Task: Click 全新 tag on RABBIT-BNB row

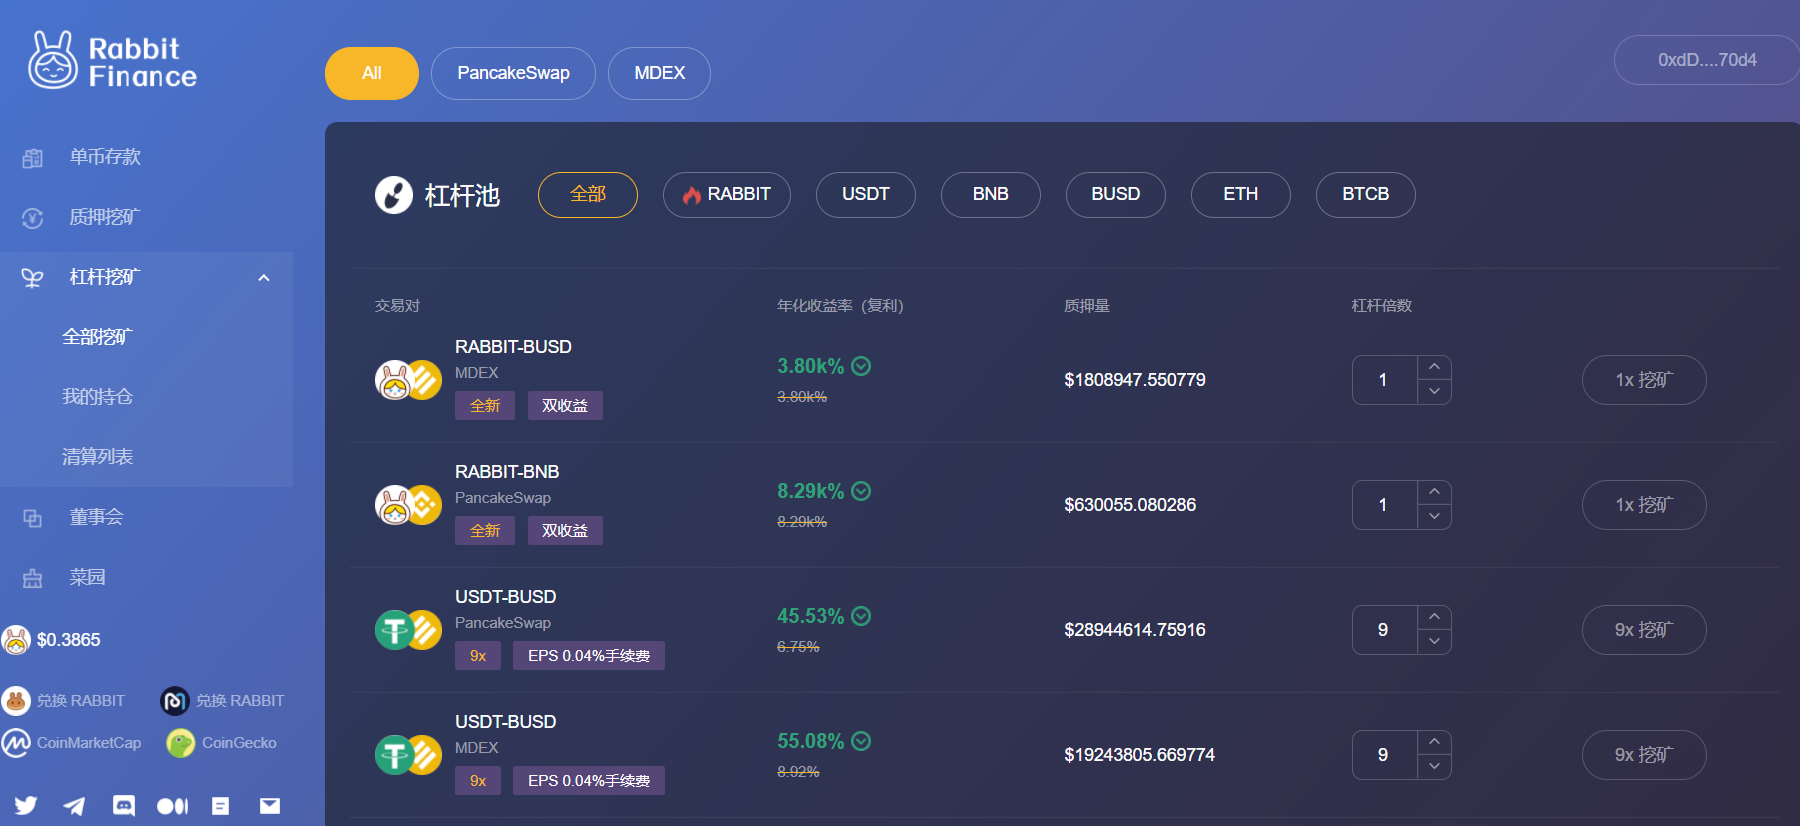Action: (x=485, y=531)
